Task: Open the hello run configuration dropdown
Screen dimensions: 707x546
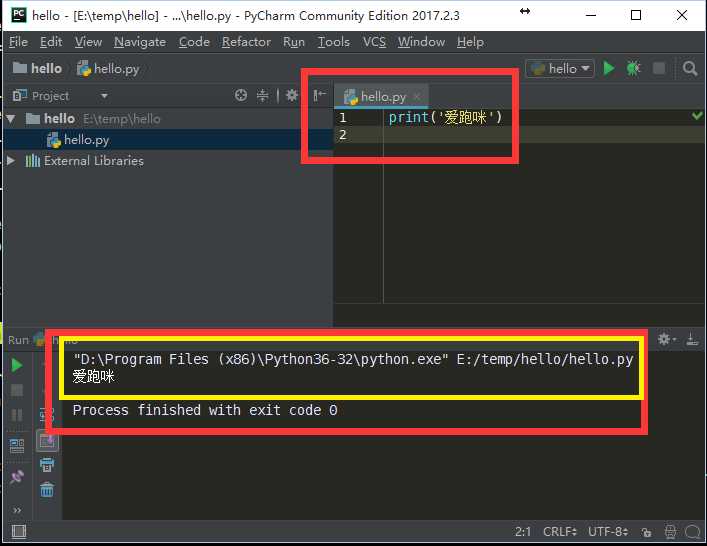Action: point(560,69)
